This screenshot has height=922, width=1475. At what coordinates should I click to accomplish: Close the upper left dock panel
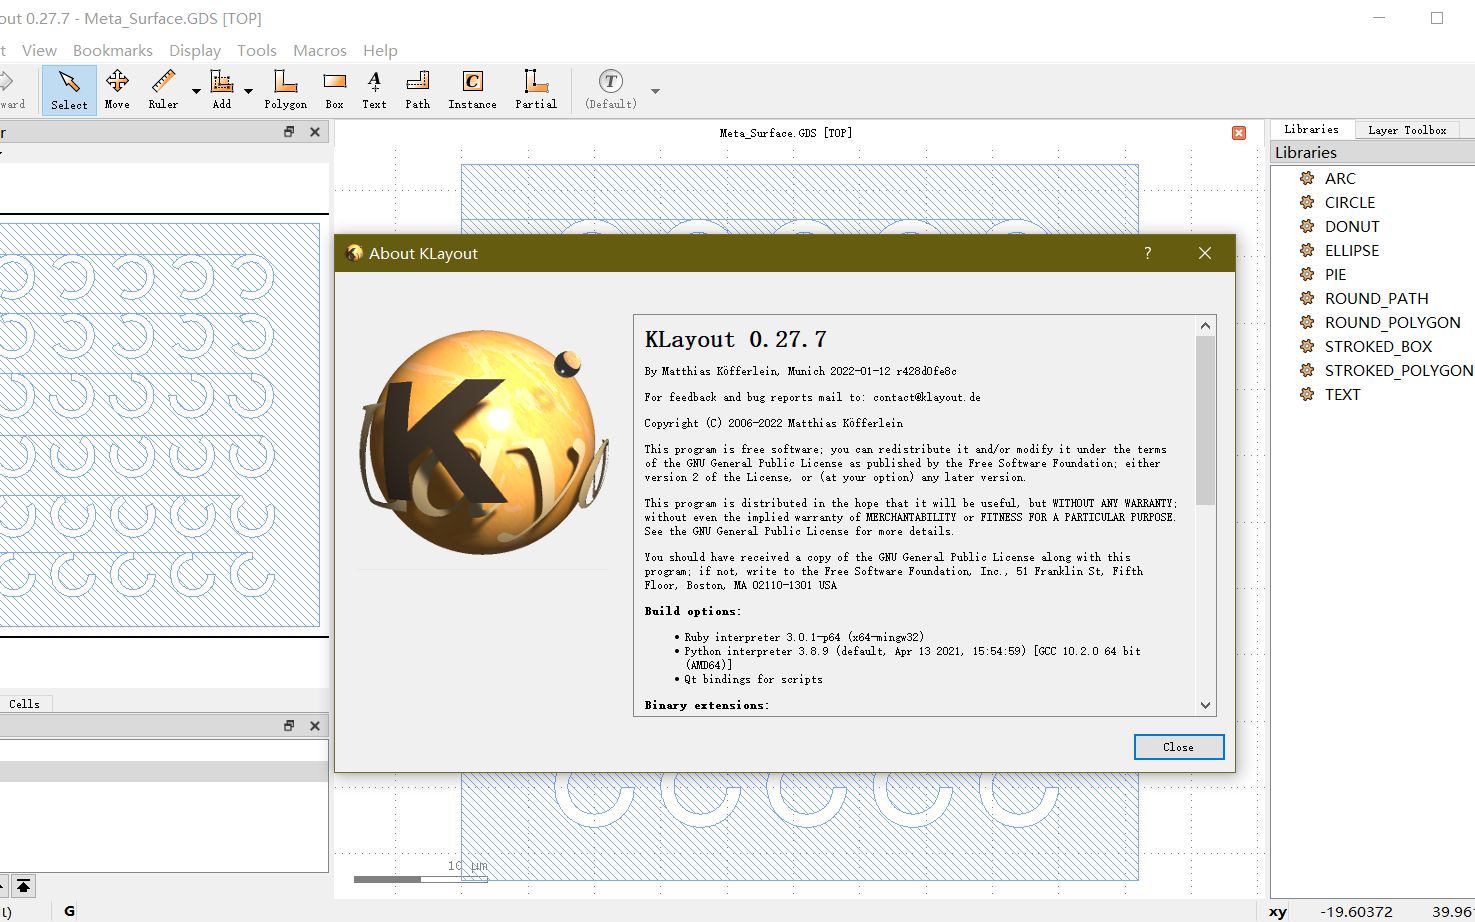coord(315,132)
